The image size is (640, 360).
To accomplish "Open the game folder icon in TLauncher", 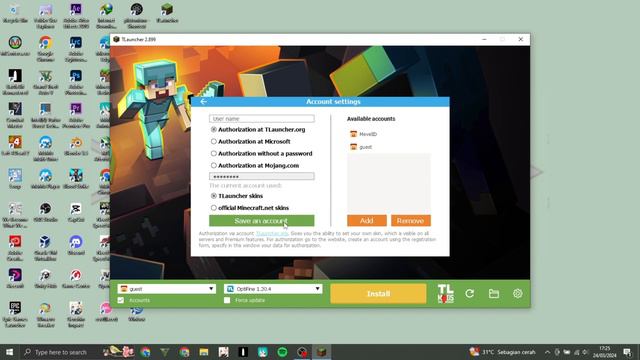I will [493, 293].
